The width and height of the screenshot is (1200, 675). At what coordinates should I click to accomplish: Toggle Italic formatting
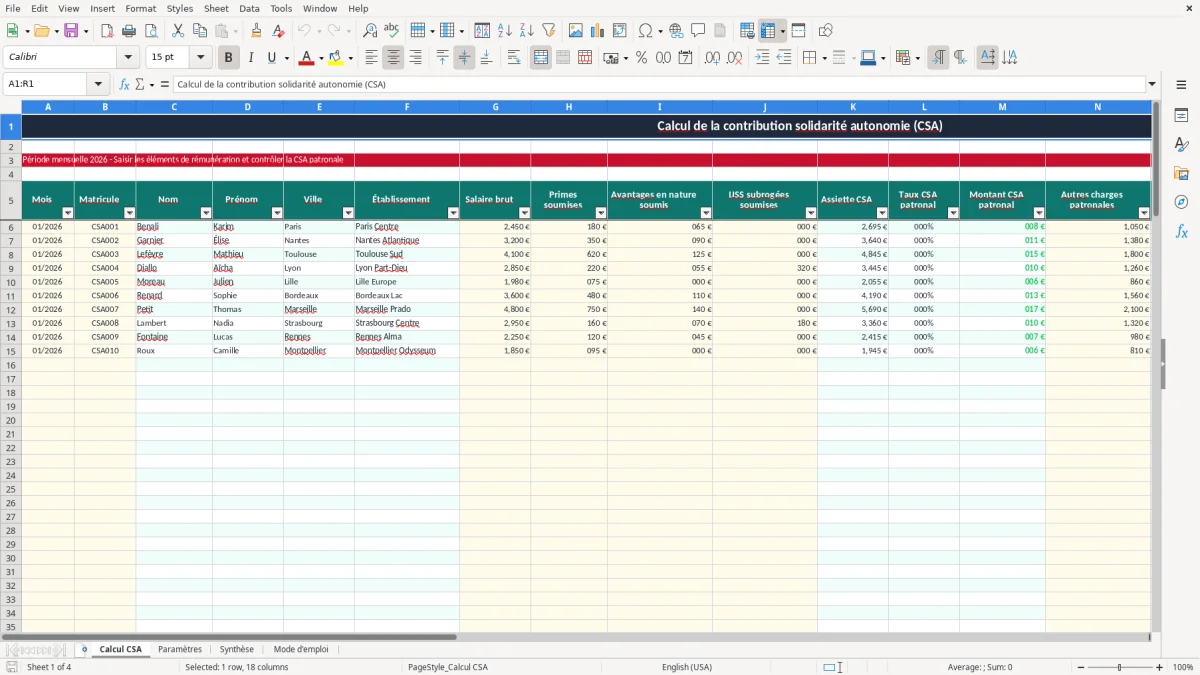pos(250,58)
